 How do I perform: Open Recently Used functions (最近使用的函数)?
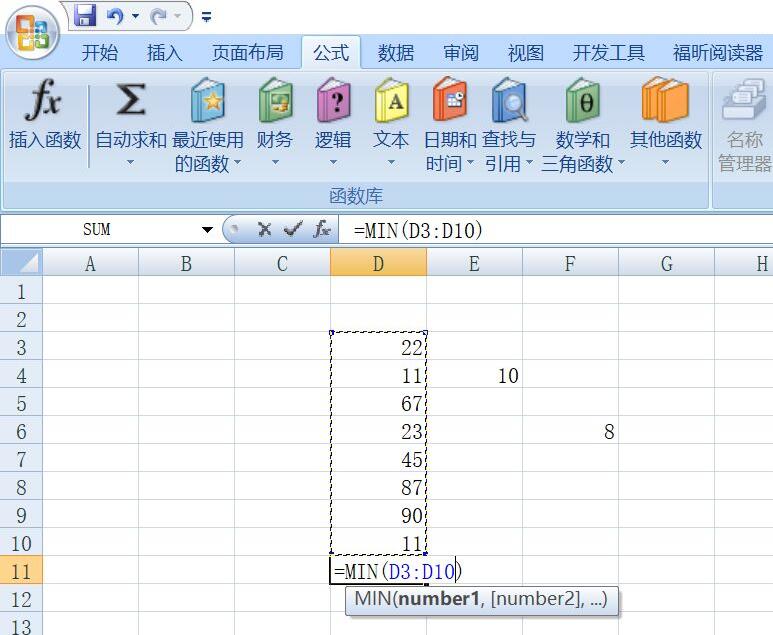(x=208, y=126)
